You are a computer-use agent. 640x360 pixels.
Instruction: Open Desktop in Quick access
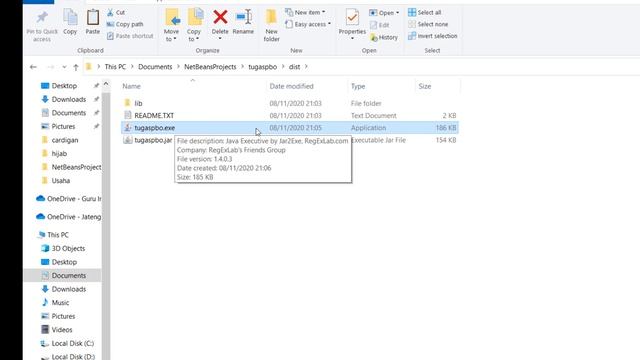pos(64,86)
